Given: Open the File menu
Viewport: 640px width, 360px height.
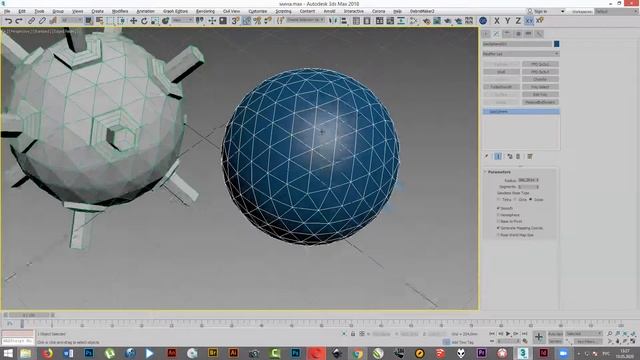Looking at the screenshot, I should [7, 11].
